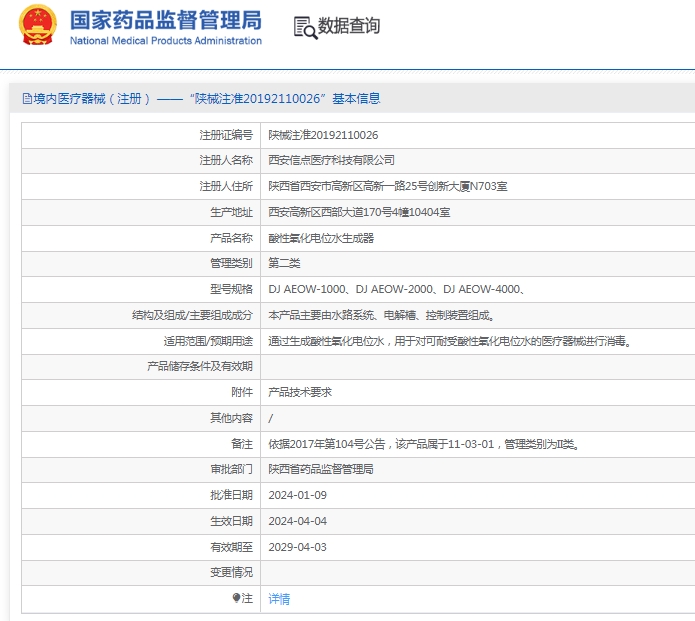Click the 注册人住所 label
Screen dimensions: 695x621
click(226, 186)
